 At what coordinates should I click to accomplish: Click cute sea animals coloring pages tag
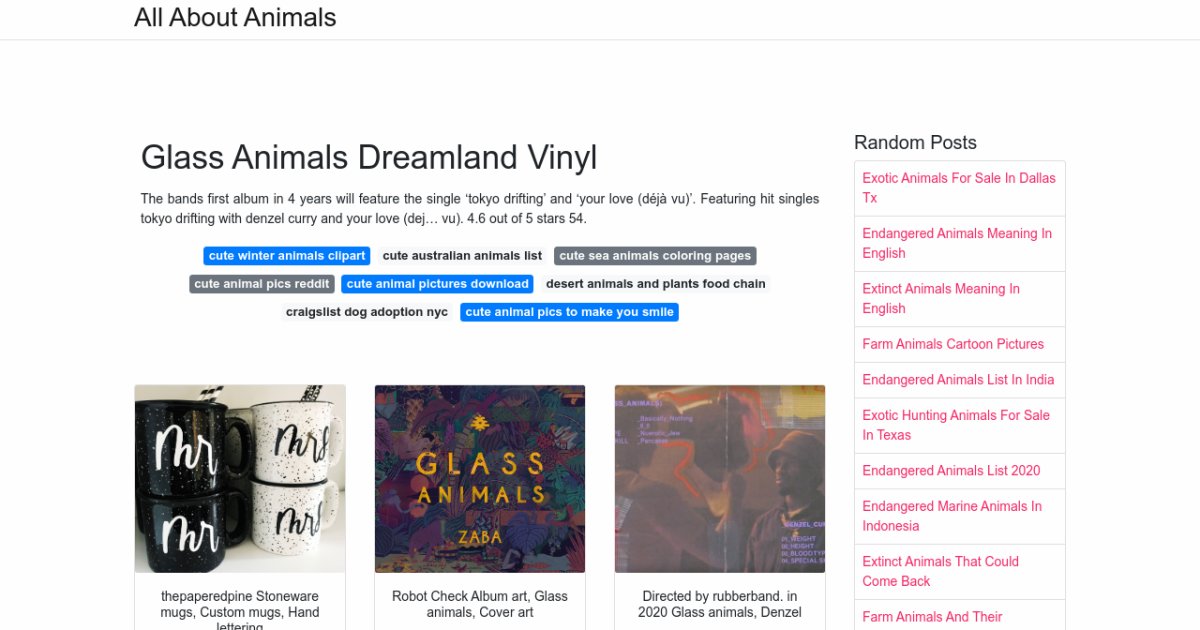[655, 256]
